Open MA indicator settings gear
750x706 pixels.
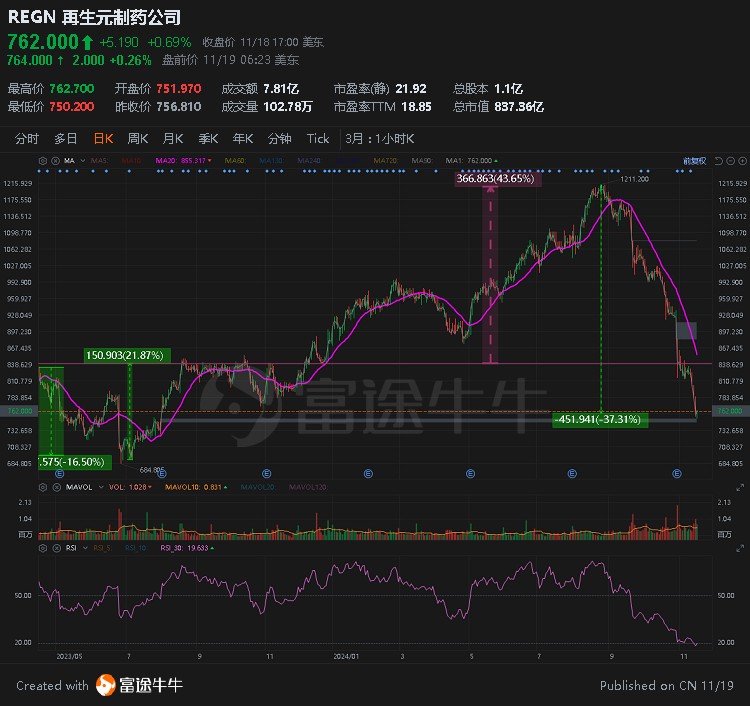click(x=43, y=161)
